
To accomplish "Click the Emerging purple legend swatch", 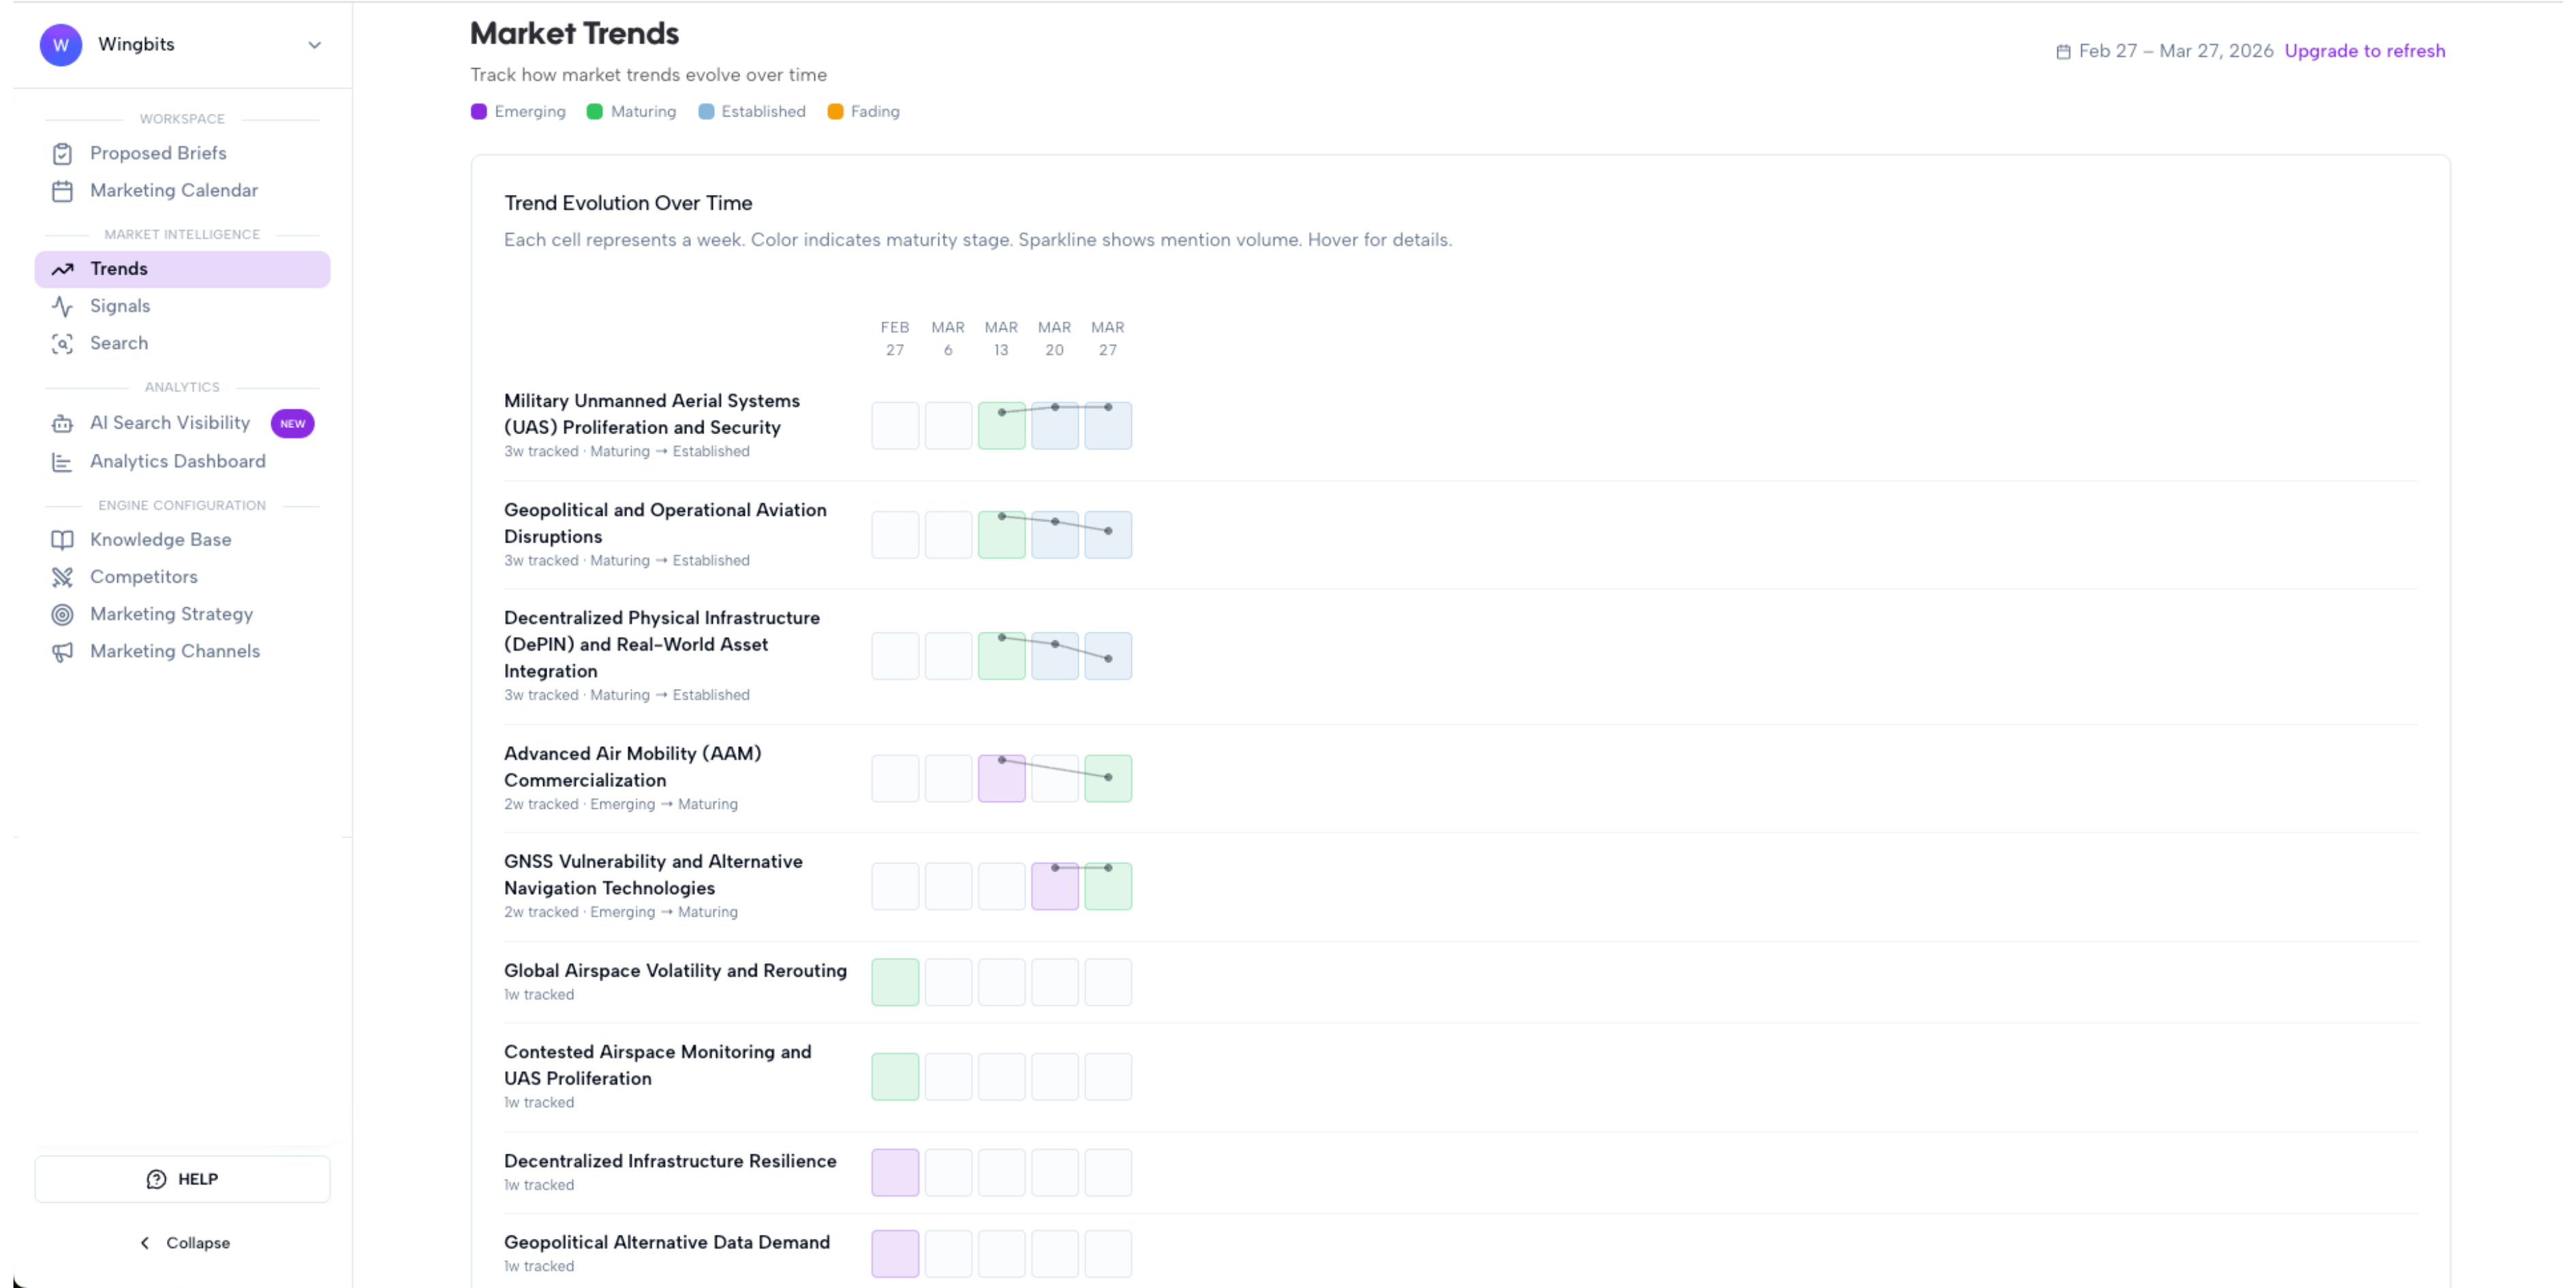I will click(479, 112).
